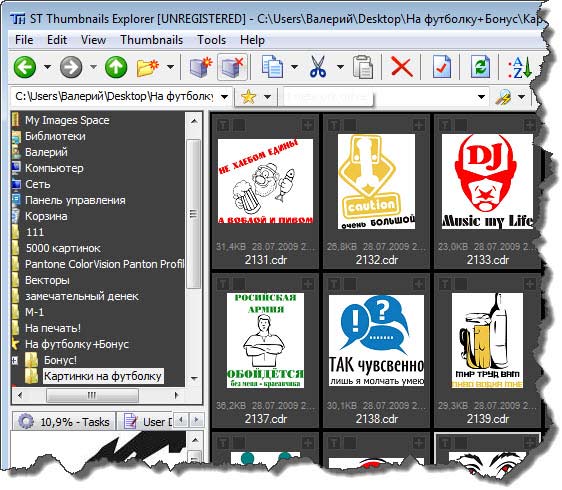Open the Favorites star dropdown arrow
Screen dimensions: 562x490
tap(267, 97)
